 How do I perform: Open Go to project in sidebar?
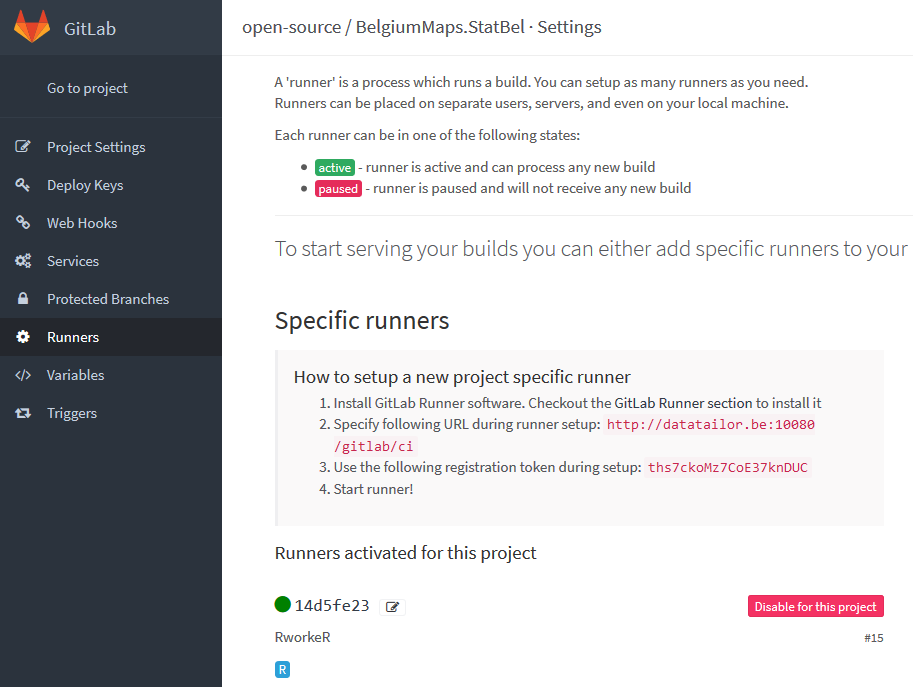click(87, 88)
